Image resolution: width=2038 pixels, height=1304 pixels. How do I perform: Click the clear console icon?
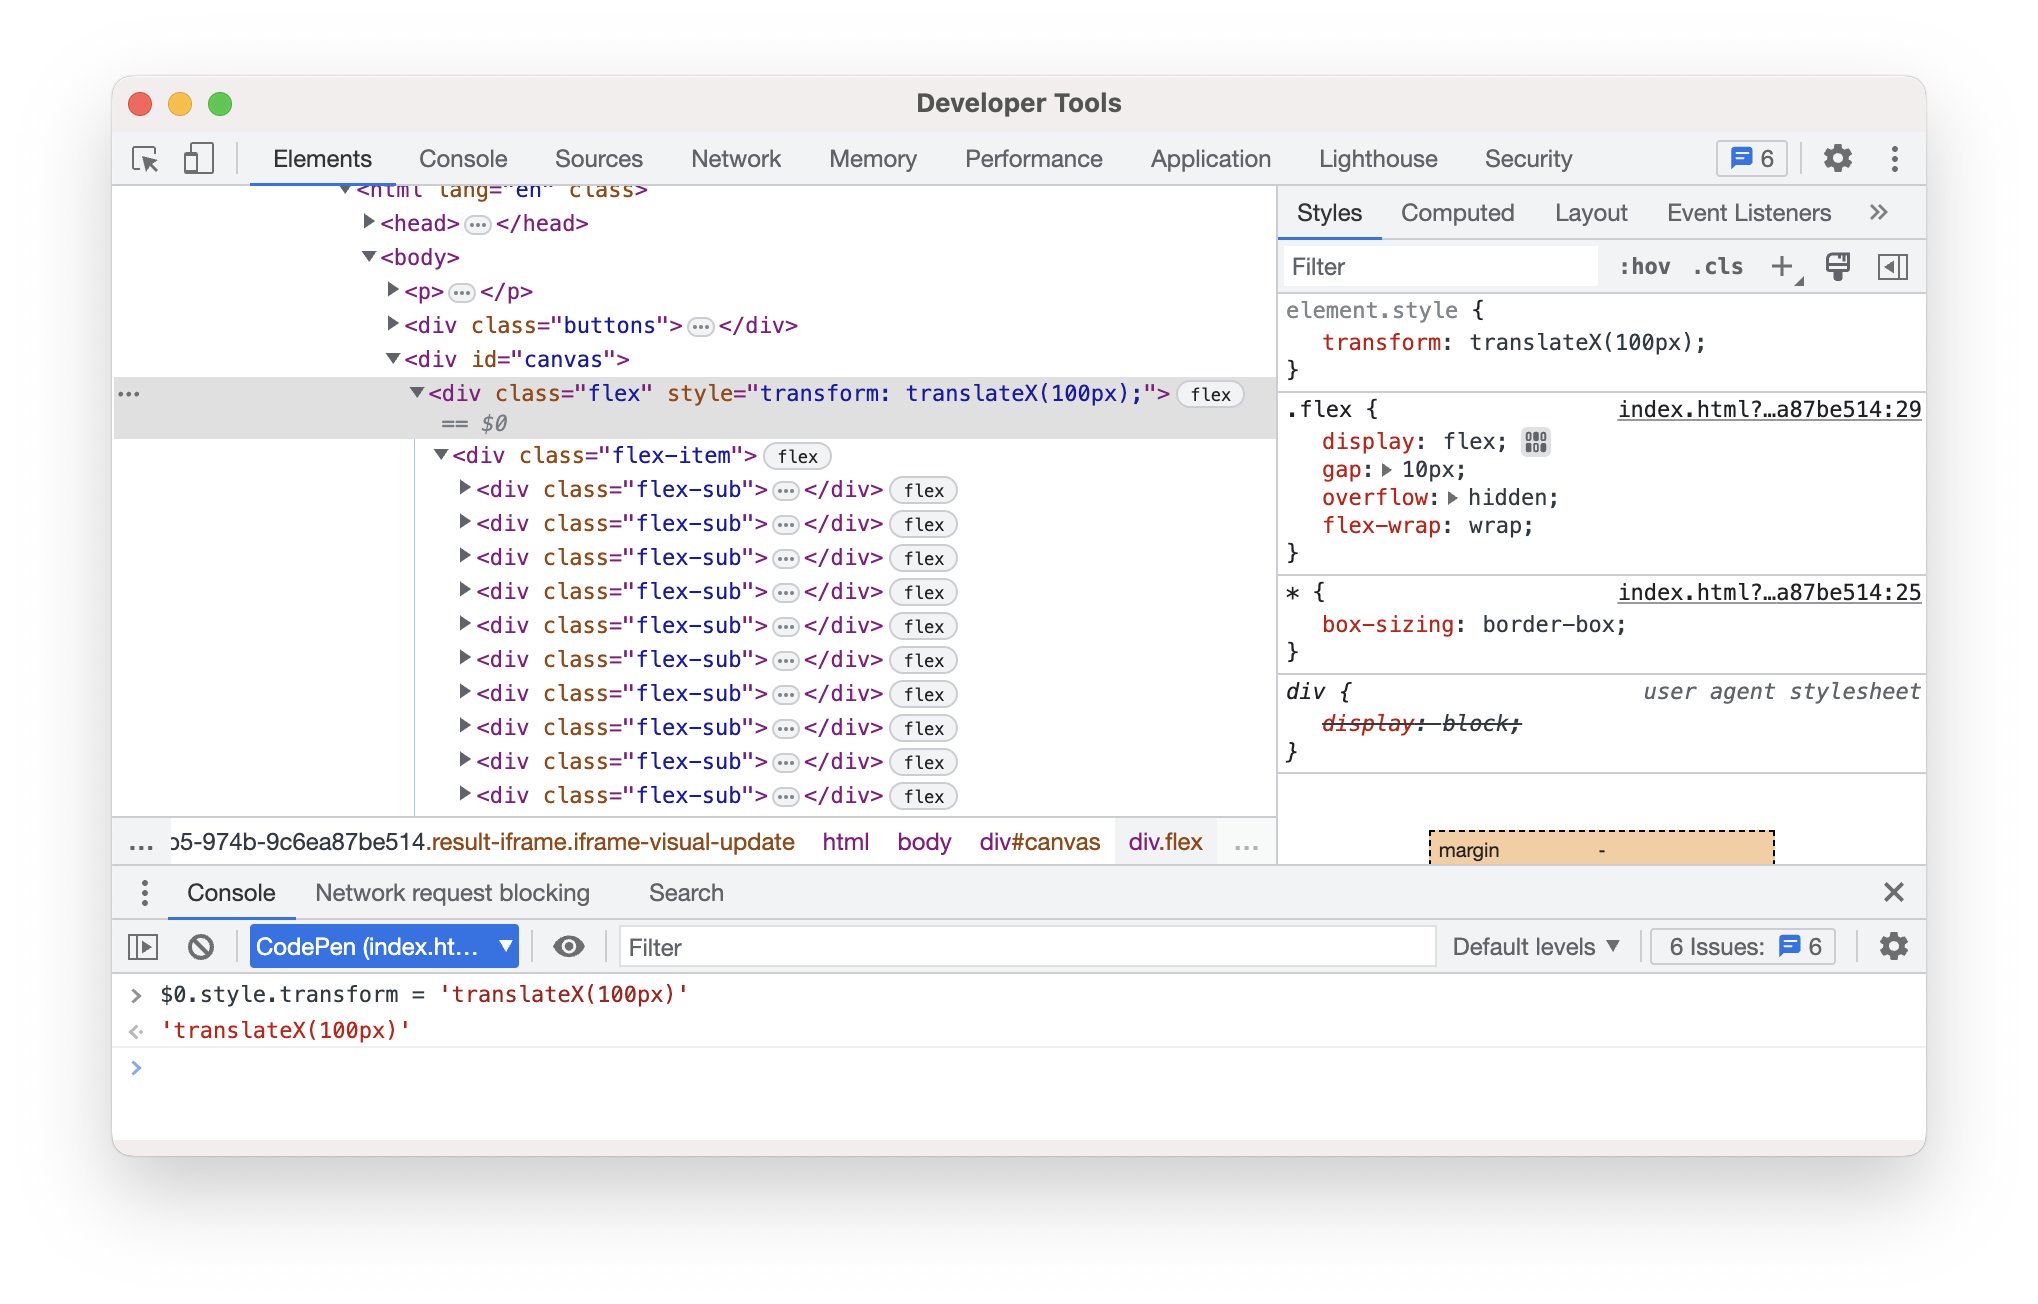tap(201, 946)
